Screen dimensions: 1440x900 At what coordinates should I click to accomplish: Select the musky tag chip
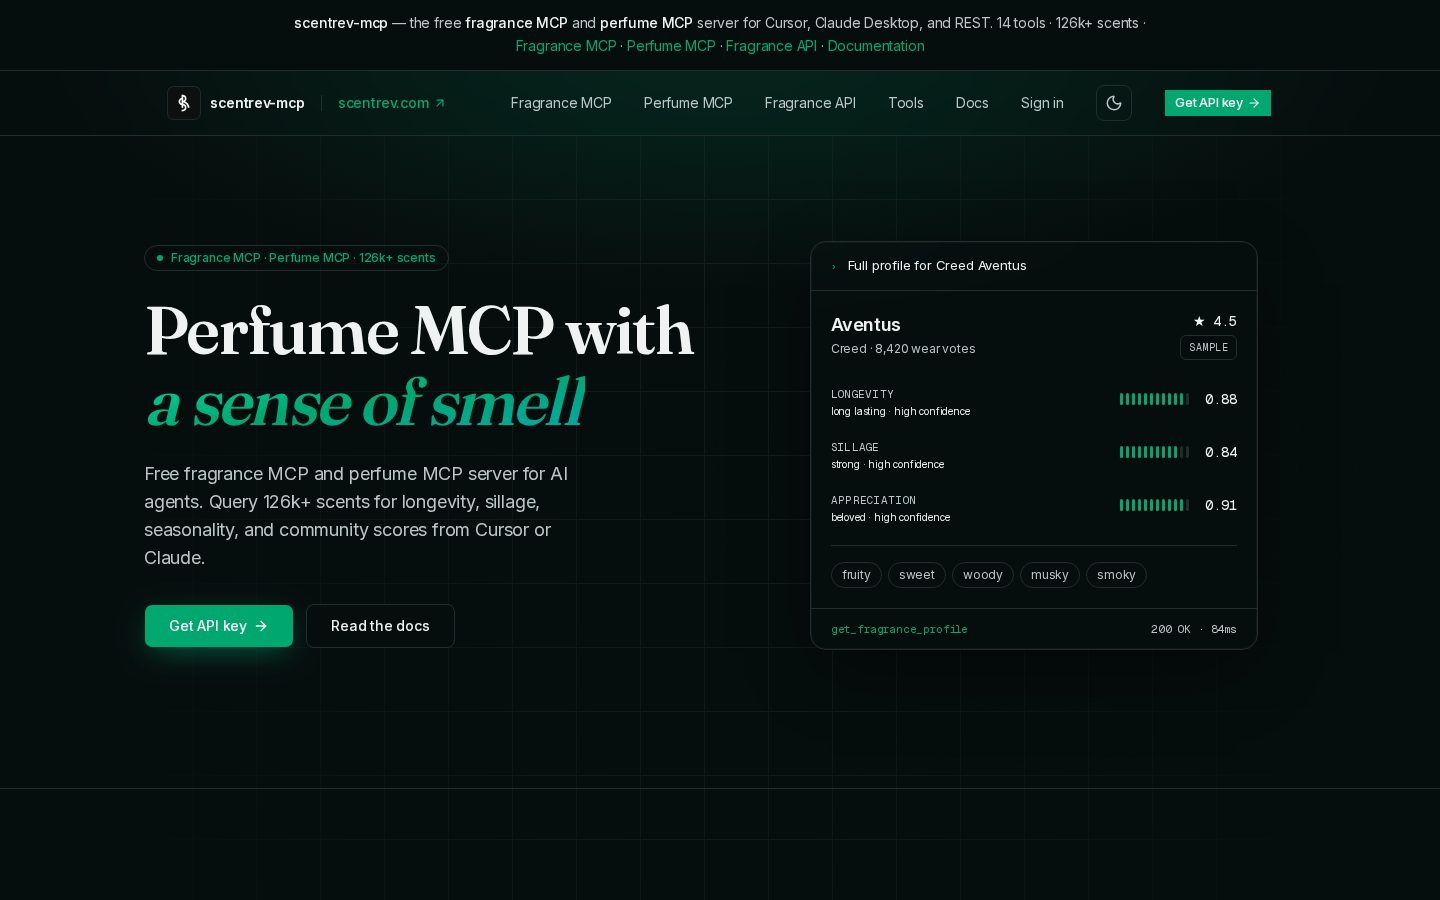1050,575
